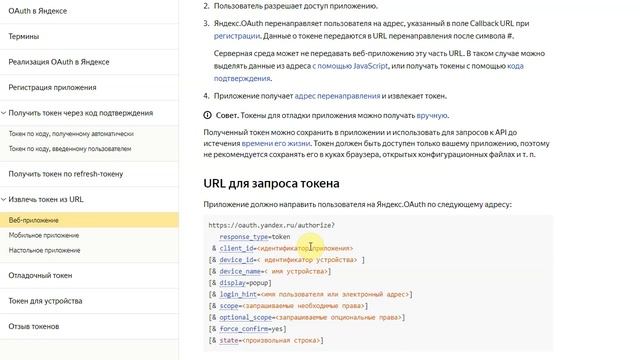The height and width of the screenshot is (360, 640).
Task: Select the highlighted 'Веб-приложение' item
Action: point(89,220)
